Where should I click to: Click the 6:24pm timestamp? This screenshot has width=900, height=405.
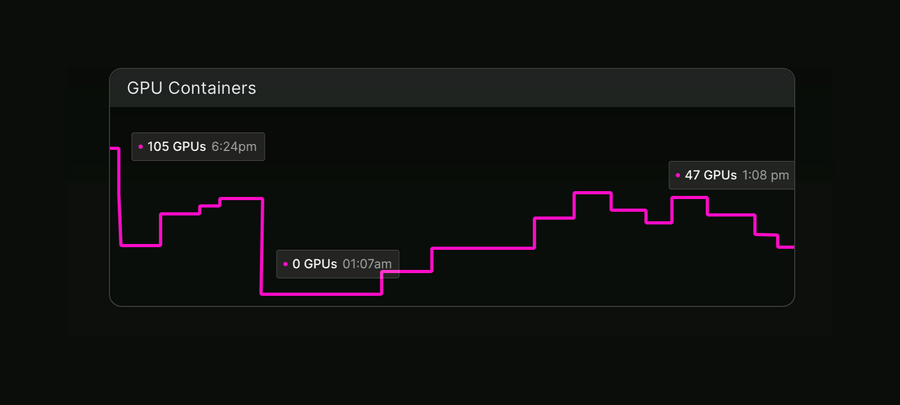pos(234,147)
